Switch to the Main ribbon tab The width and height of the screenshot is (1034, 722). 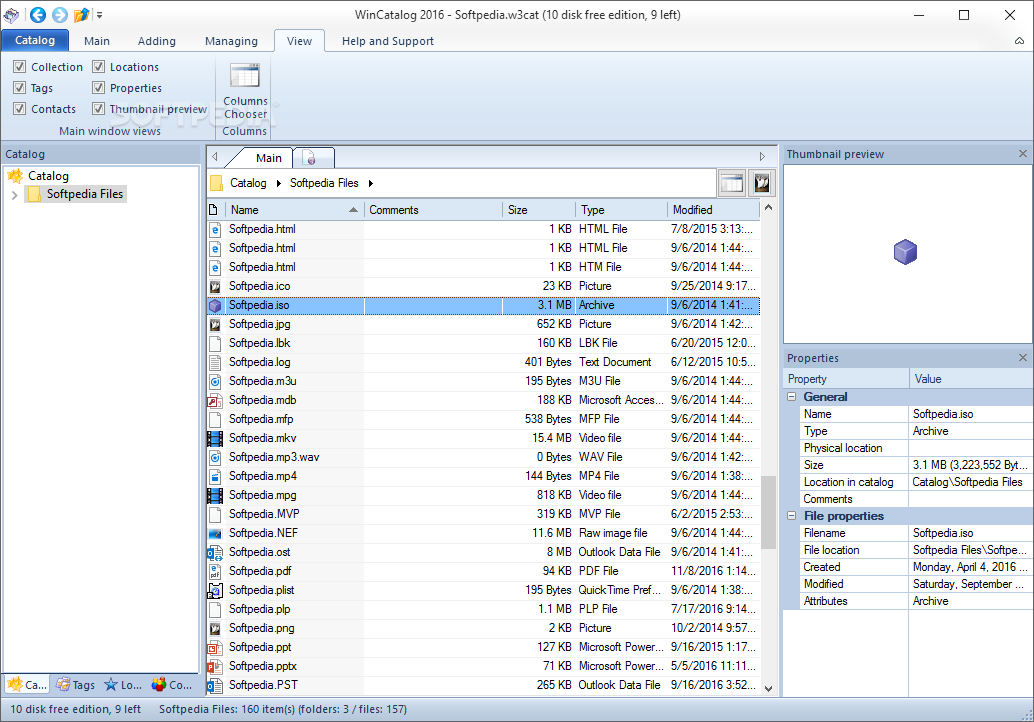[97, 41]
